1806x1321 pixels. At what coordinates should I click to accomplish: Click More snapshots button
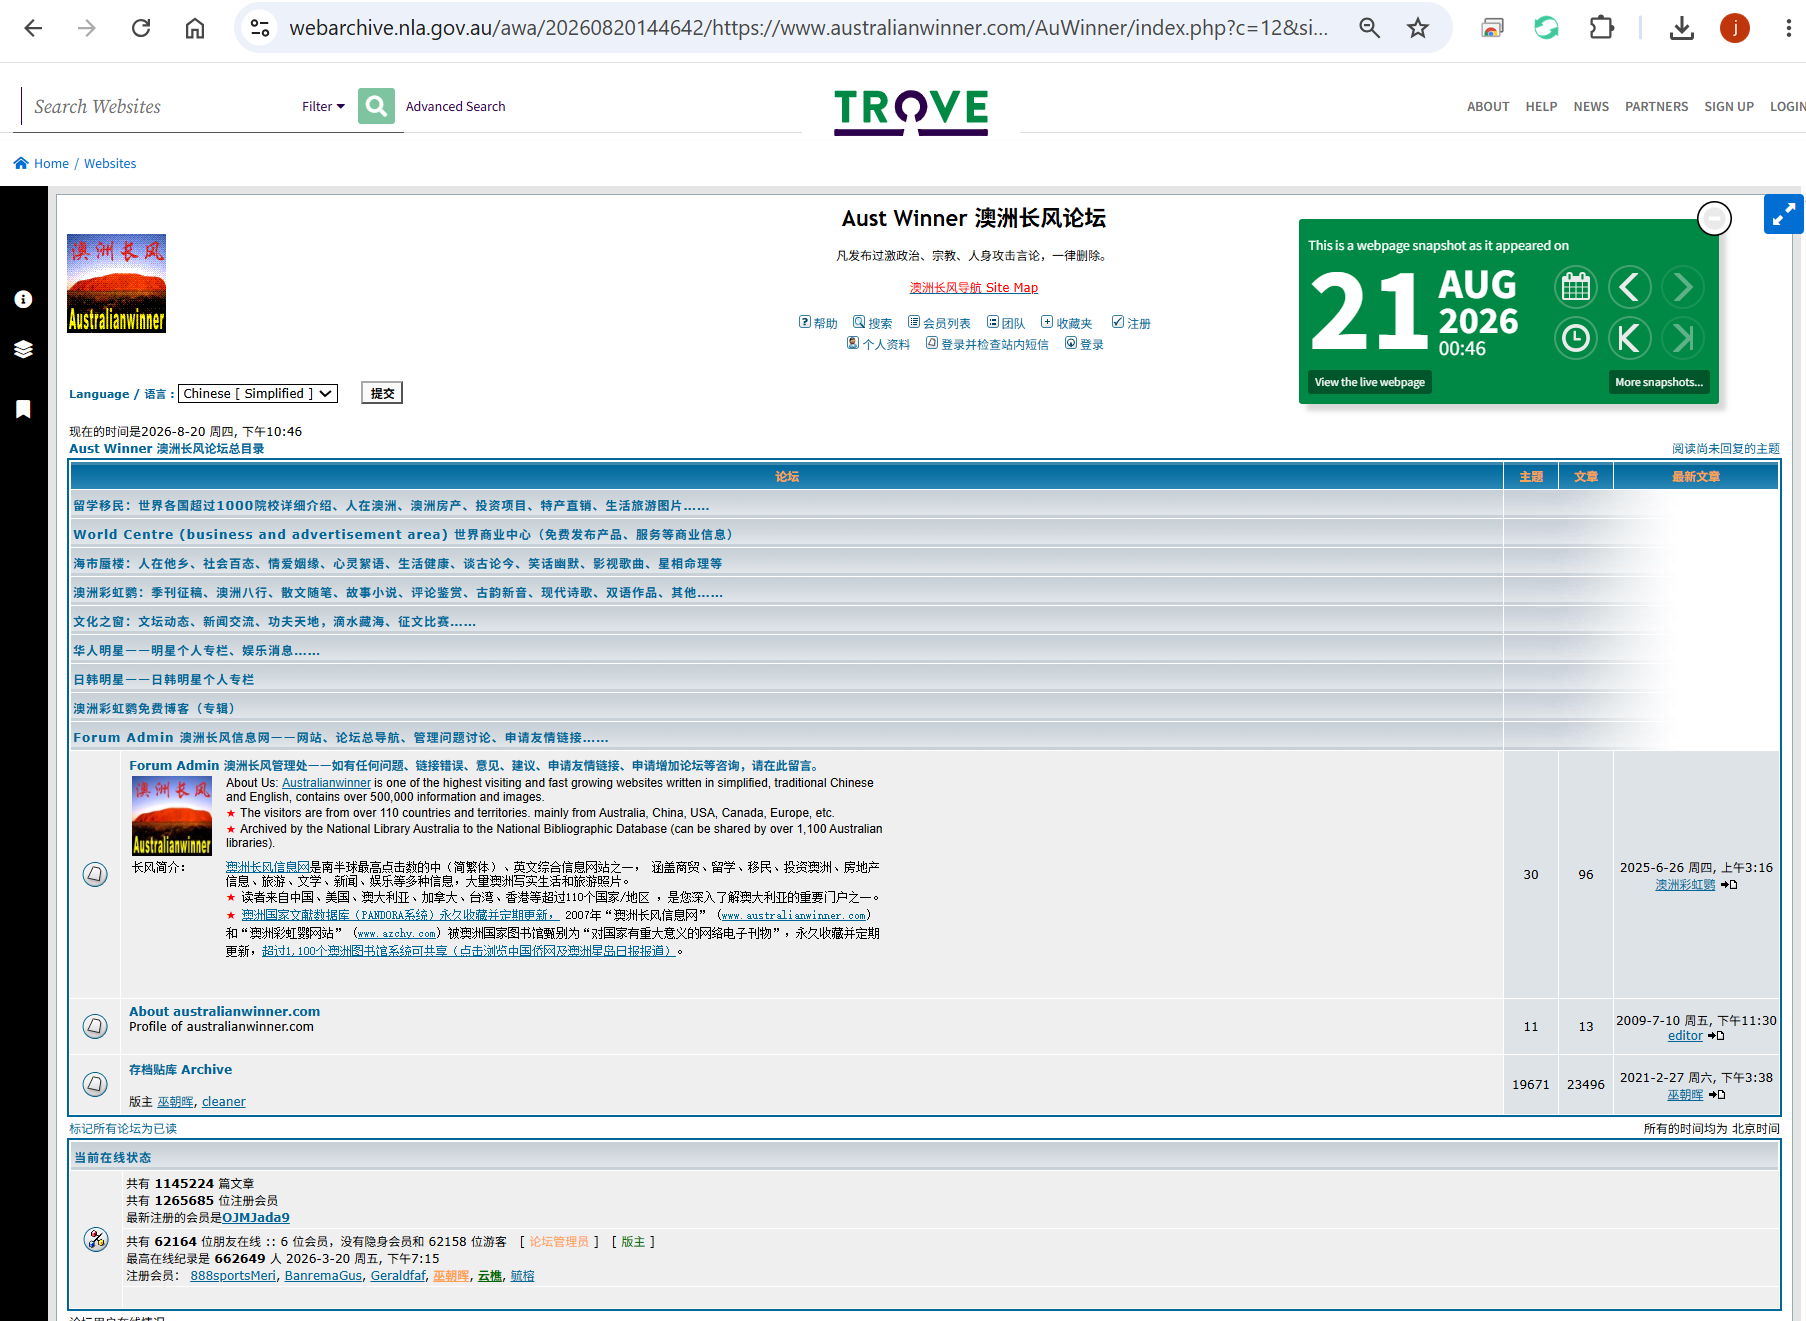[1659, 382]
